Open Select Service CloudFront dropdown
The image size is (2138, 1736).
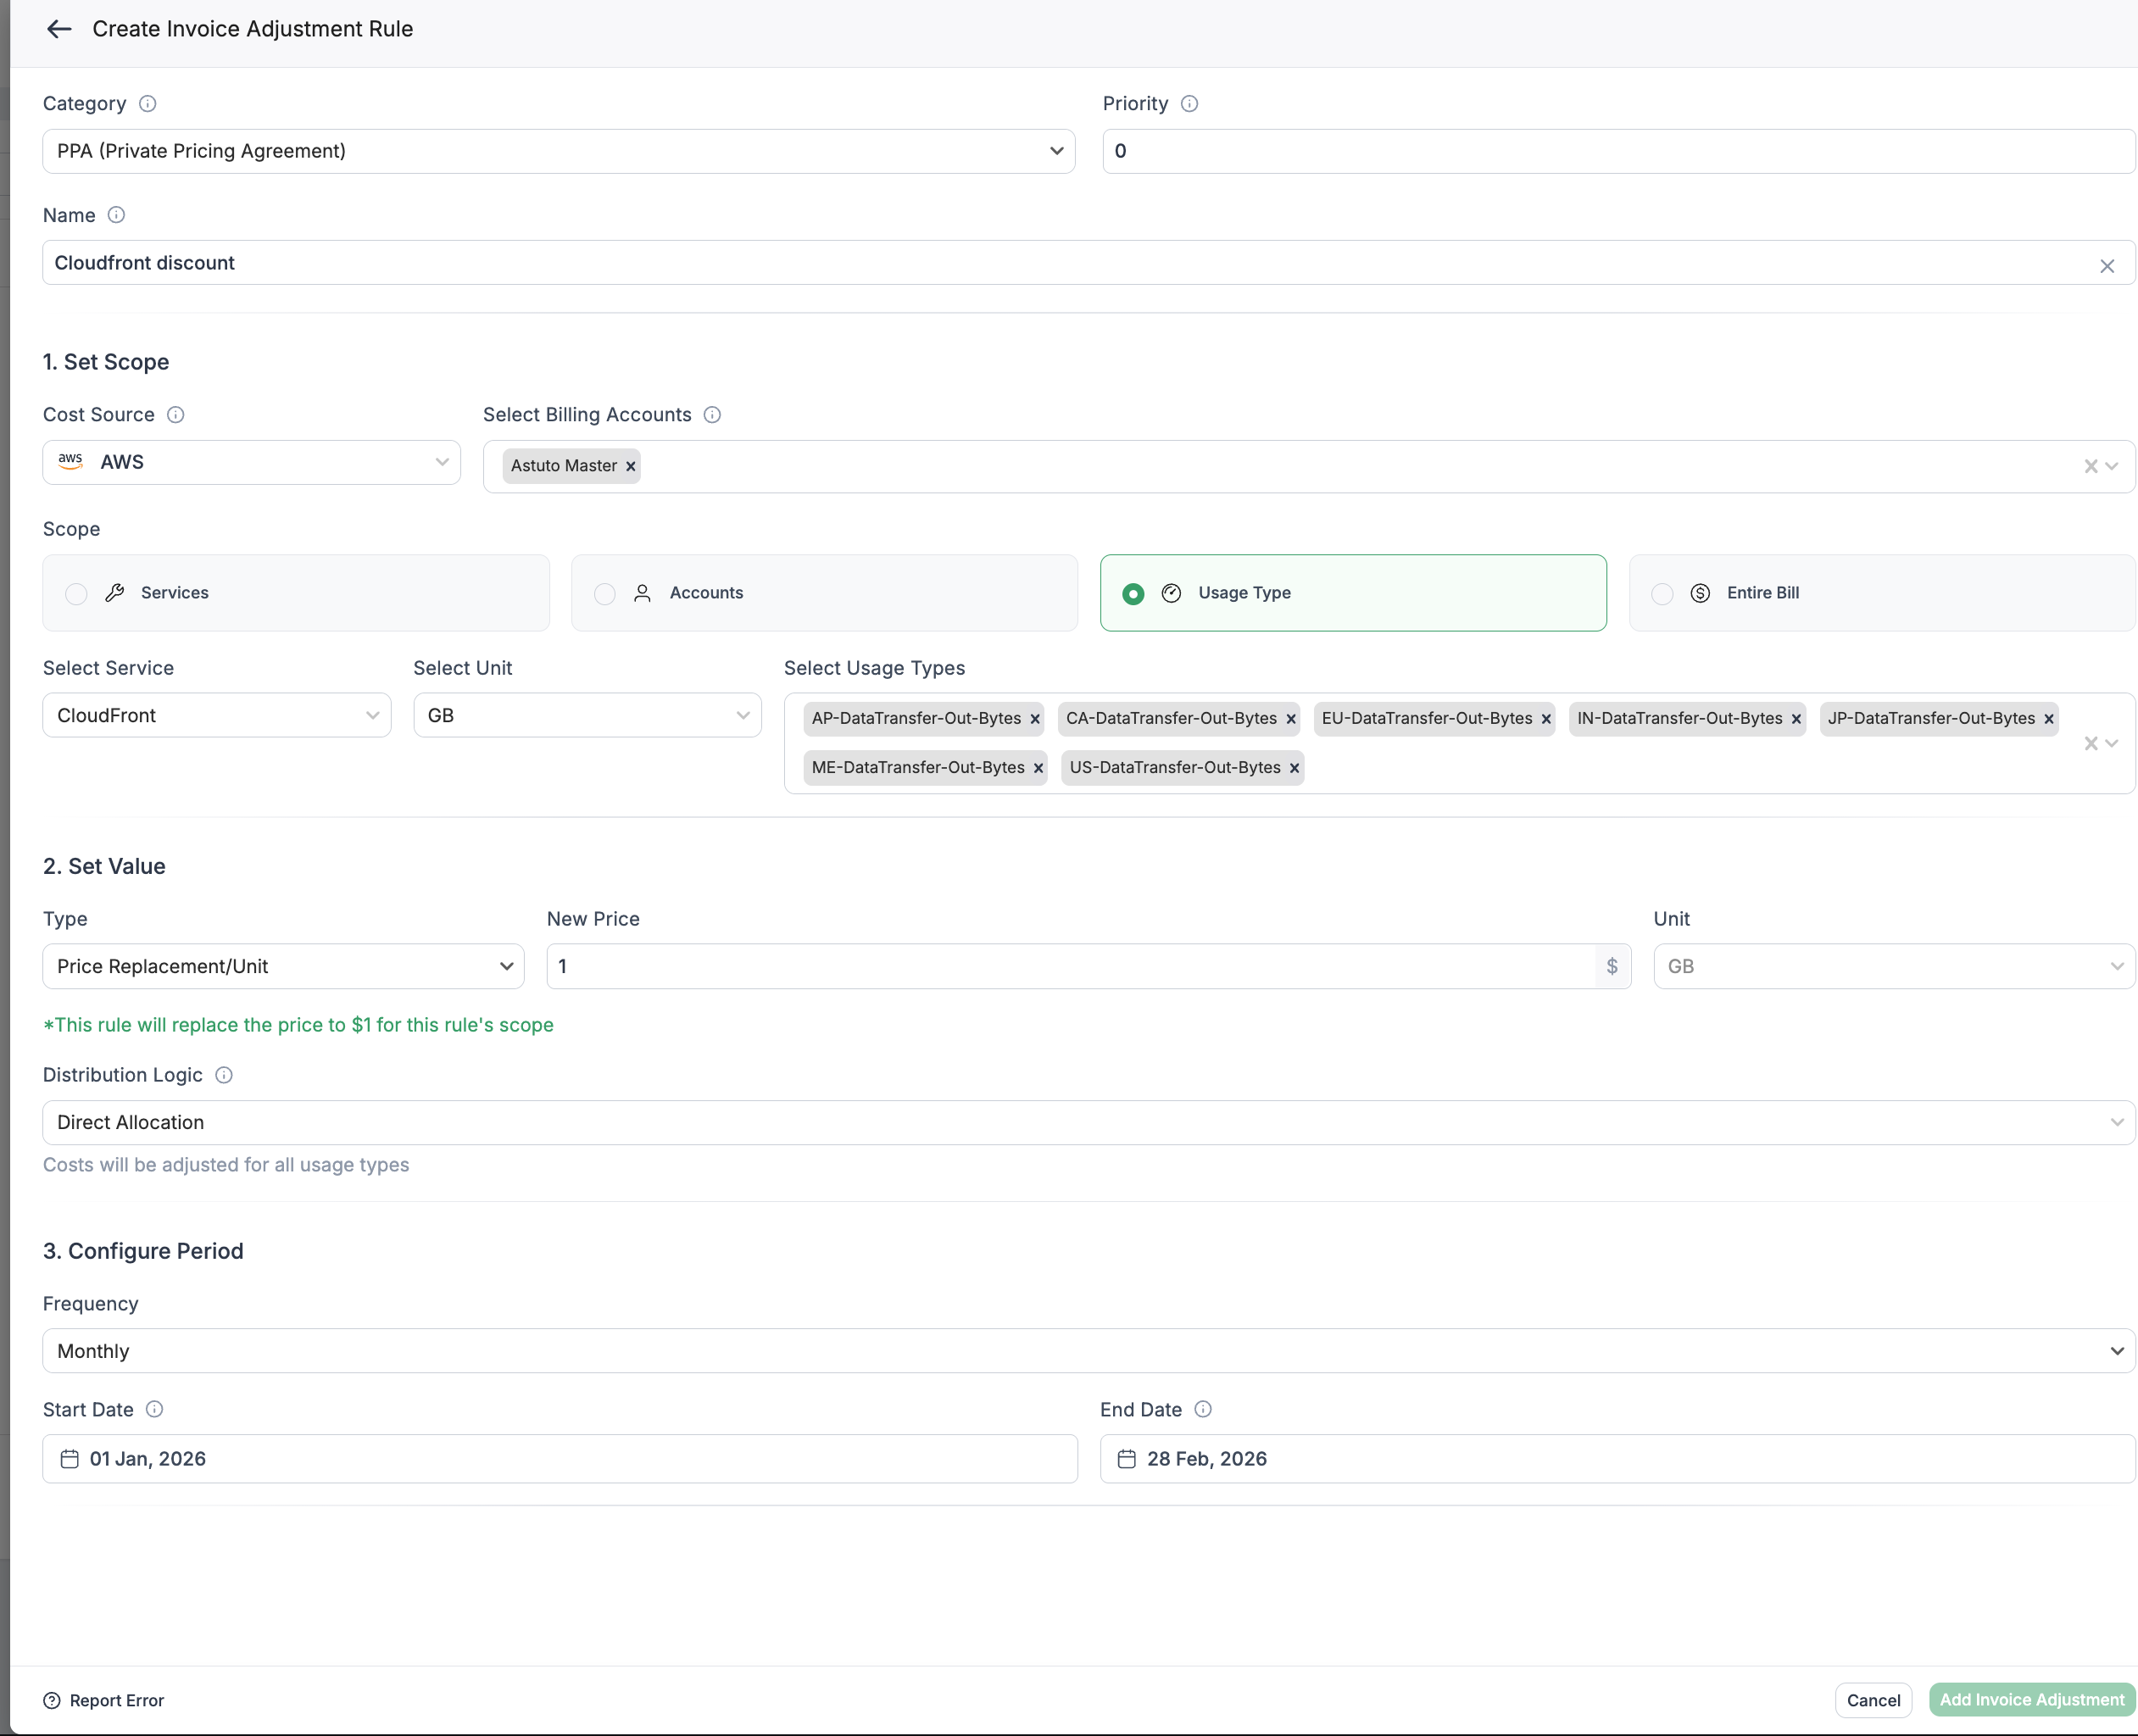(x=216, y=716)
